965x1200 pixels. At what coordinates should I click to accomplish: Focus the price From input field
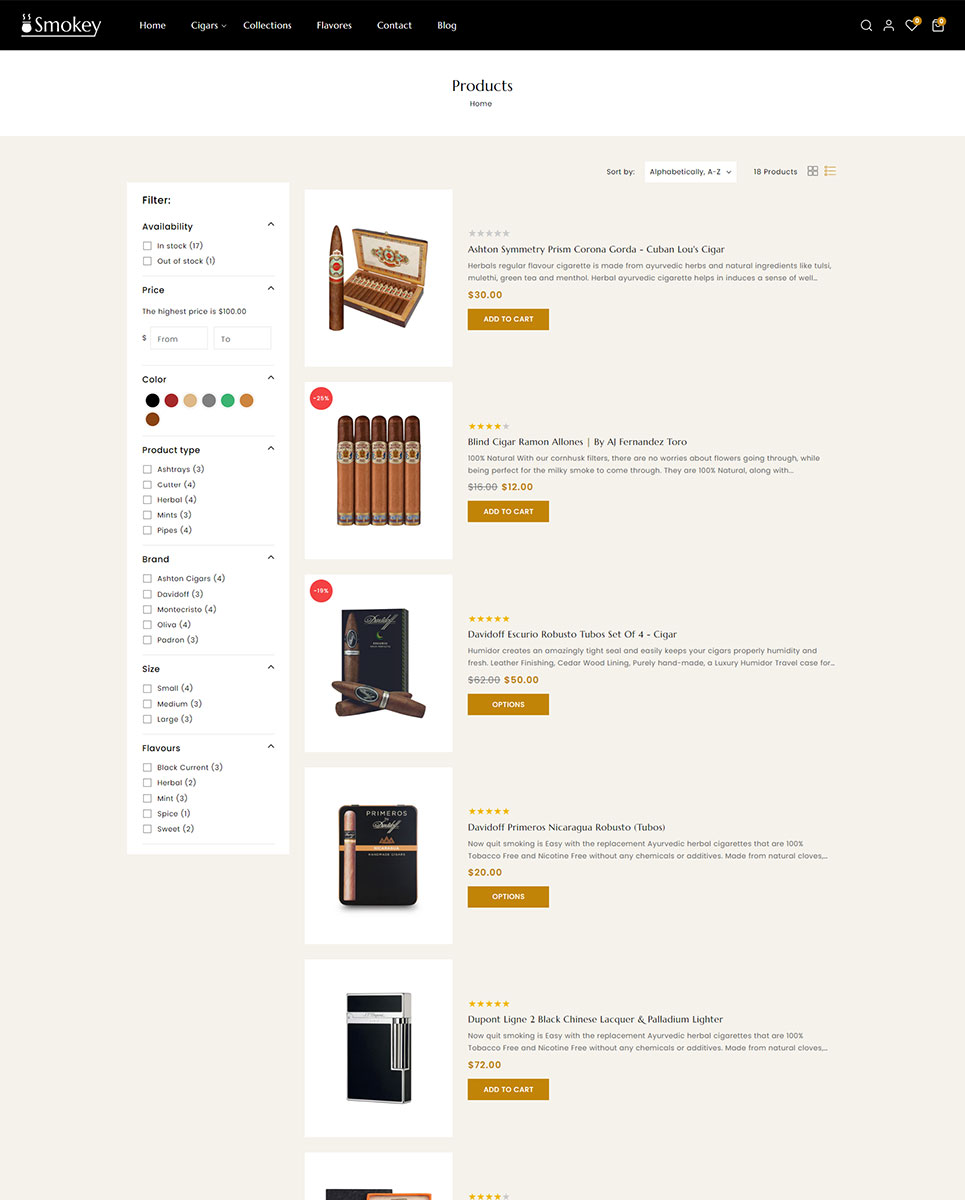pyautogui.click(x=179, y=338)
